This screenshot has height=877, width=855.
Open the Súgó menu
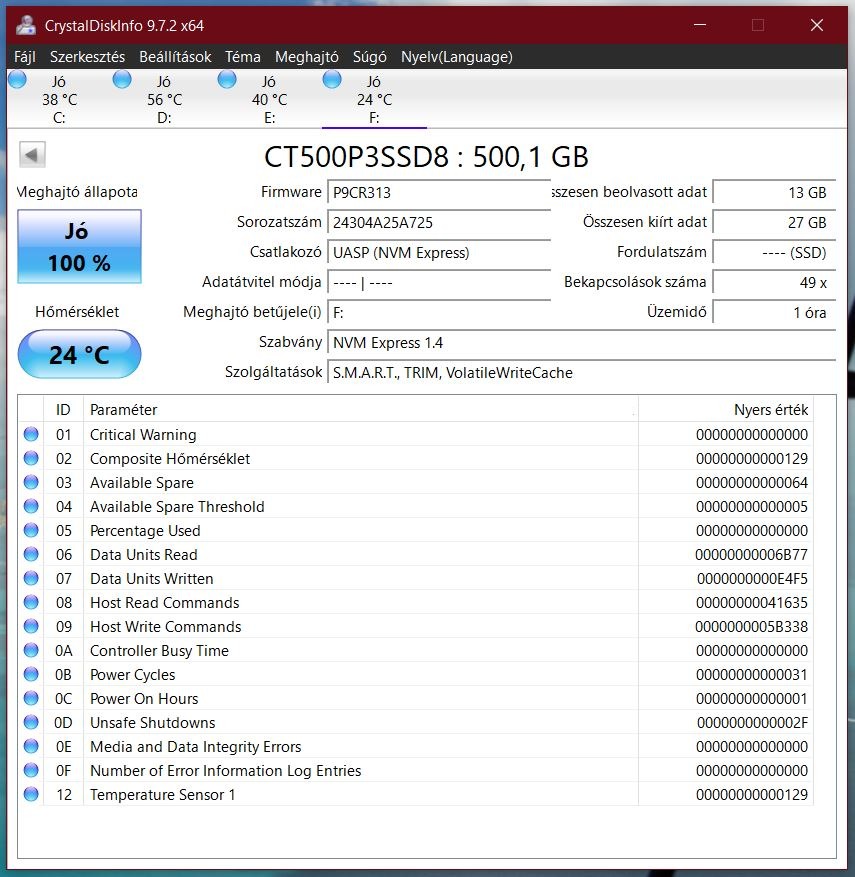(370, 56)
